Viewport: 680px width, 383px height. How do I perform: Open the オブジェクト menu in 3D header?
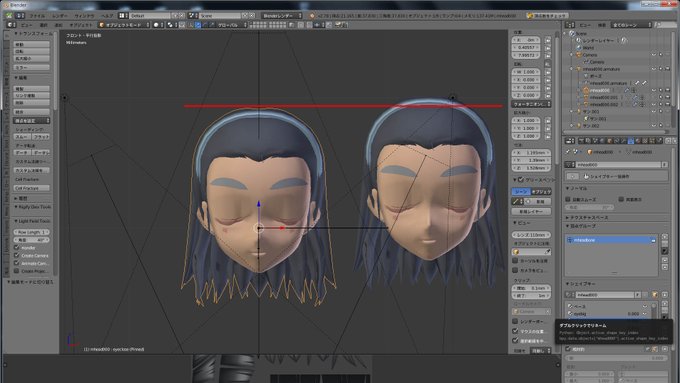pyautogui.click(x=81, y=25)
